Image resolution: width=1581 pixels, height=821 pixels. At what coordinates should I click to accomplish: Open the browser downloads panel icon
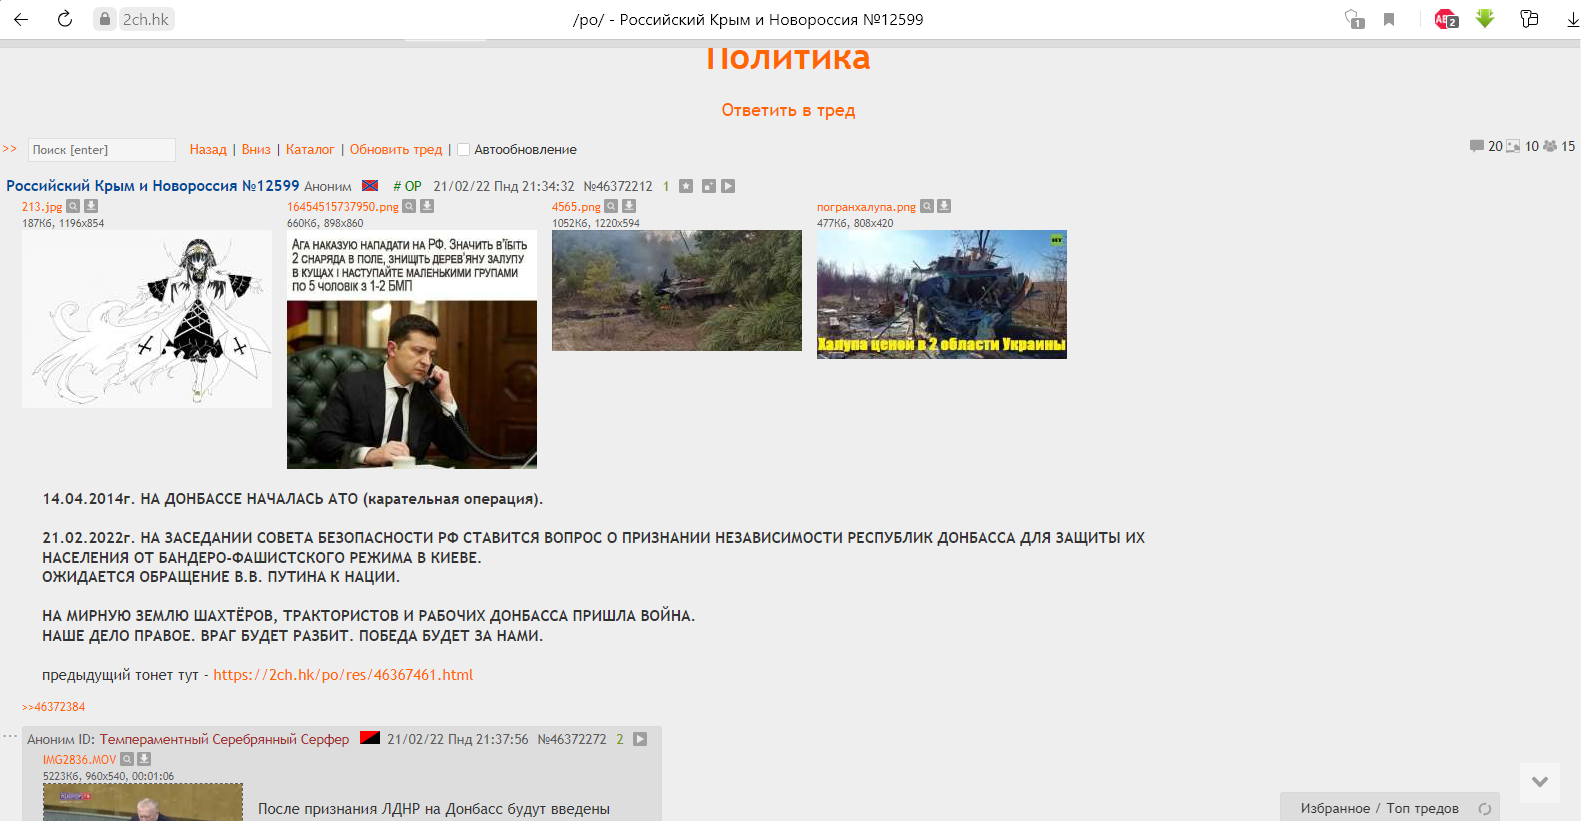point(1572,19)
